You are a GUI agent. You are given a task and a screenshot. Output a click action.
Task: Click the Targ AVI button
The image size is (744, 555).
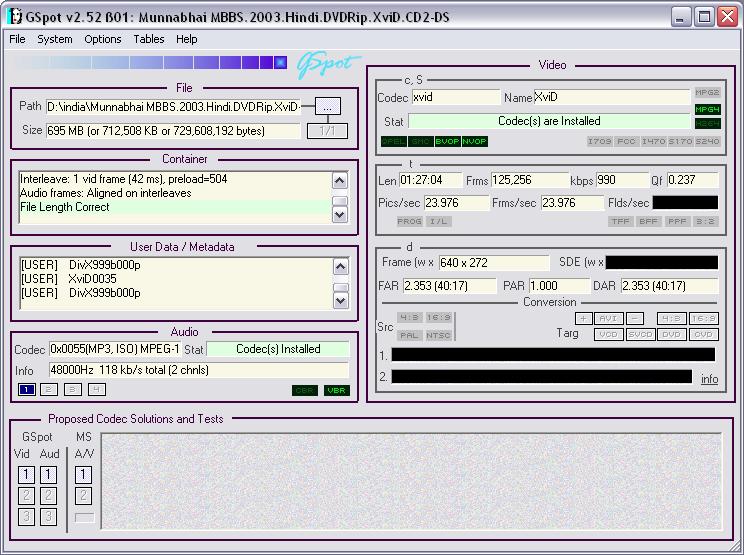click(608, 318)
